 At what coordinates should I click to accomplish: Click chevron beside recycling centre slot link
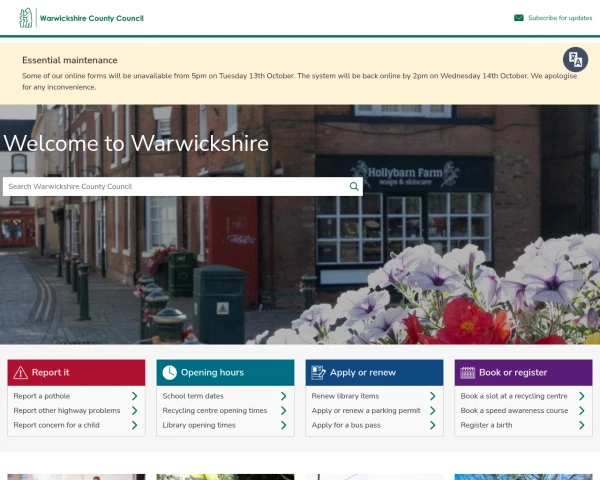point(582,396)
